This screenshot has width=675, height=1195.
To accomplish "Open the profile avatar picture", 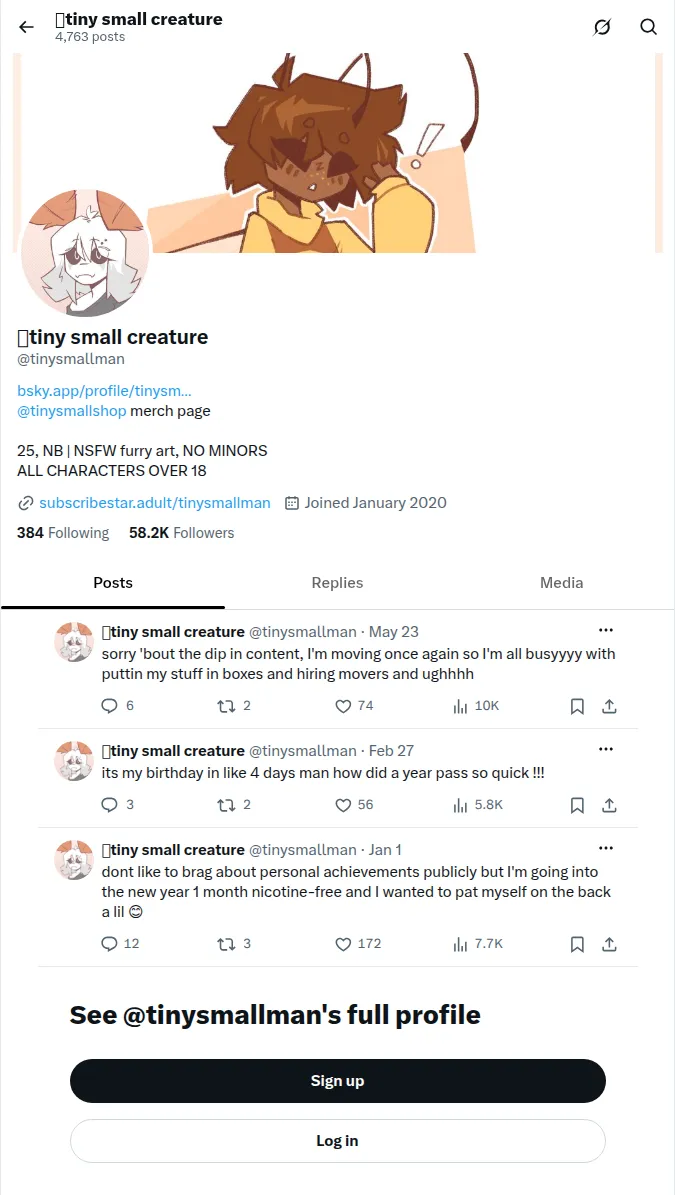I will click(x=85, y=252).
